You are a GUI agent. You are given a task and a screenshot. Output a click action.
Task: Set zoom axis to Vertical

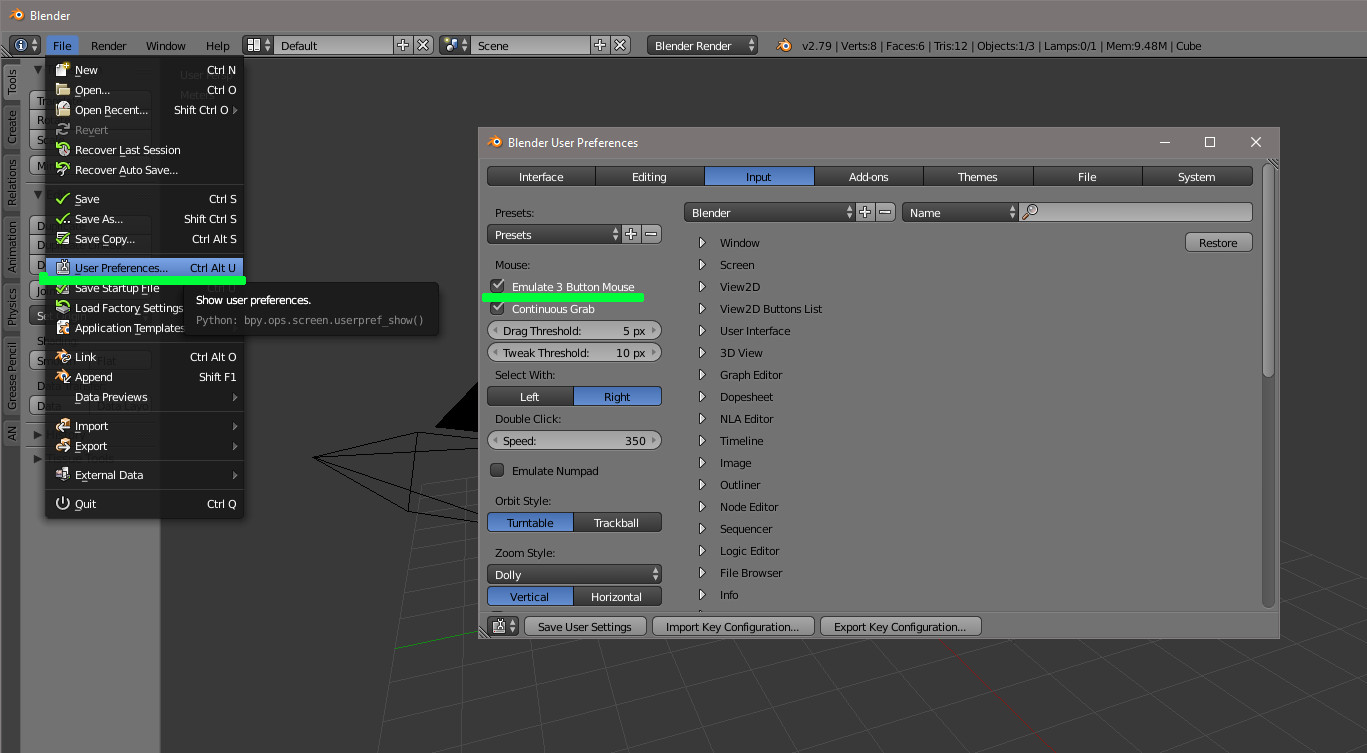click(530, 597)
